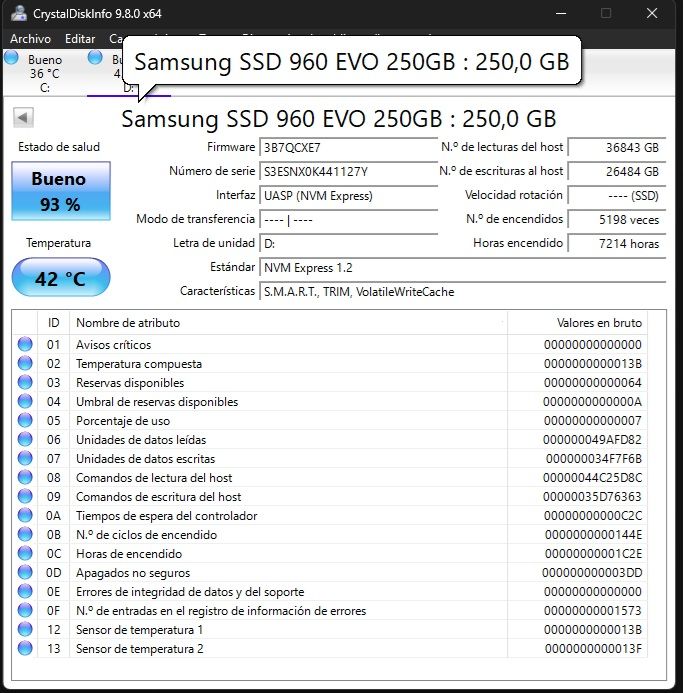Select raw value 00000000001C2E
Viewport: 684px width, 693px height.
(593, 554)
